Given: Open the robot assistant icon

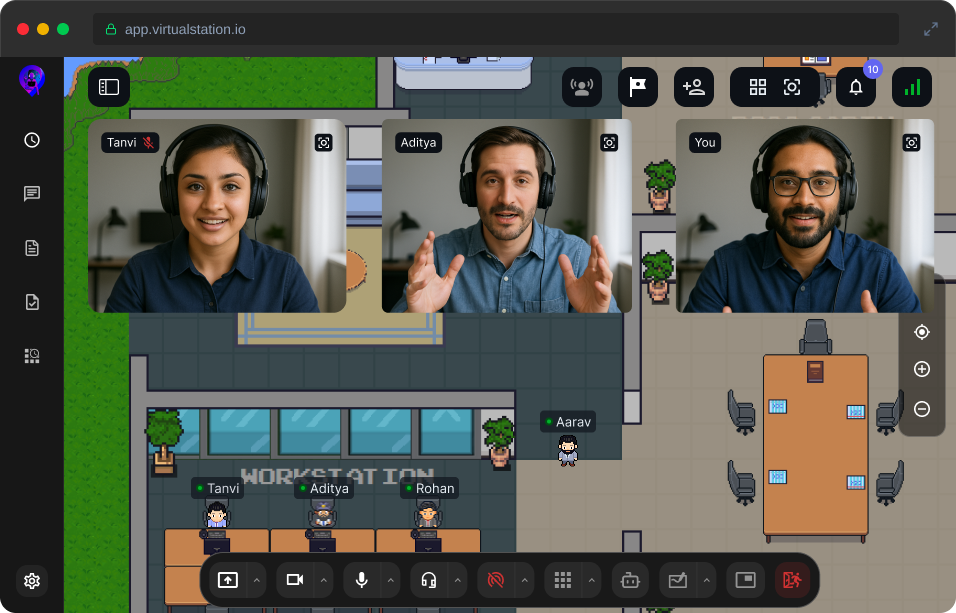Looking at the screenshot, I should coord(629,580).
